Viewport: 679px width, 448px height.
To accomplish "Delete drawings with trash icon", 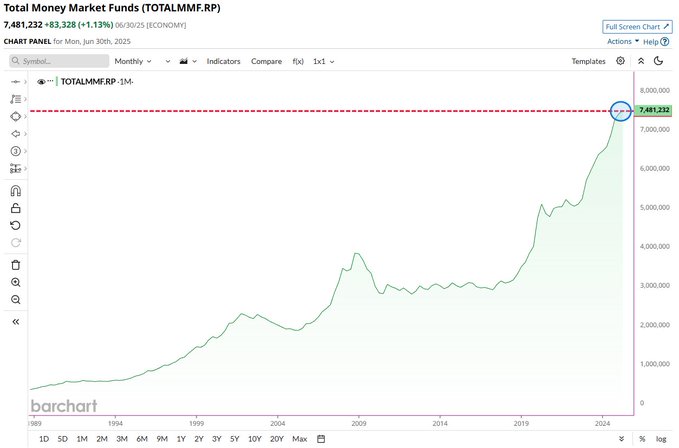I will coord(16,265).
